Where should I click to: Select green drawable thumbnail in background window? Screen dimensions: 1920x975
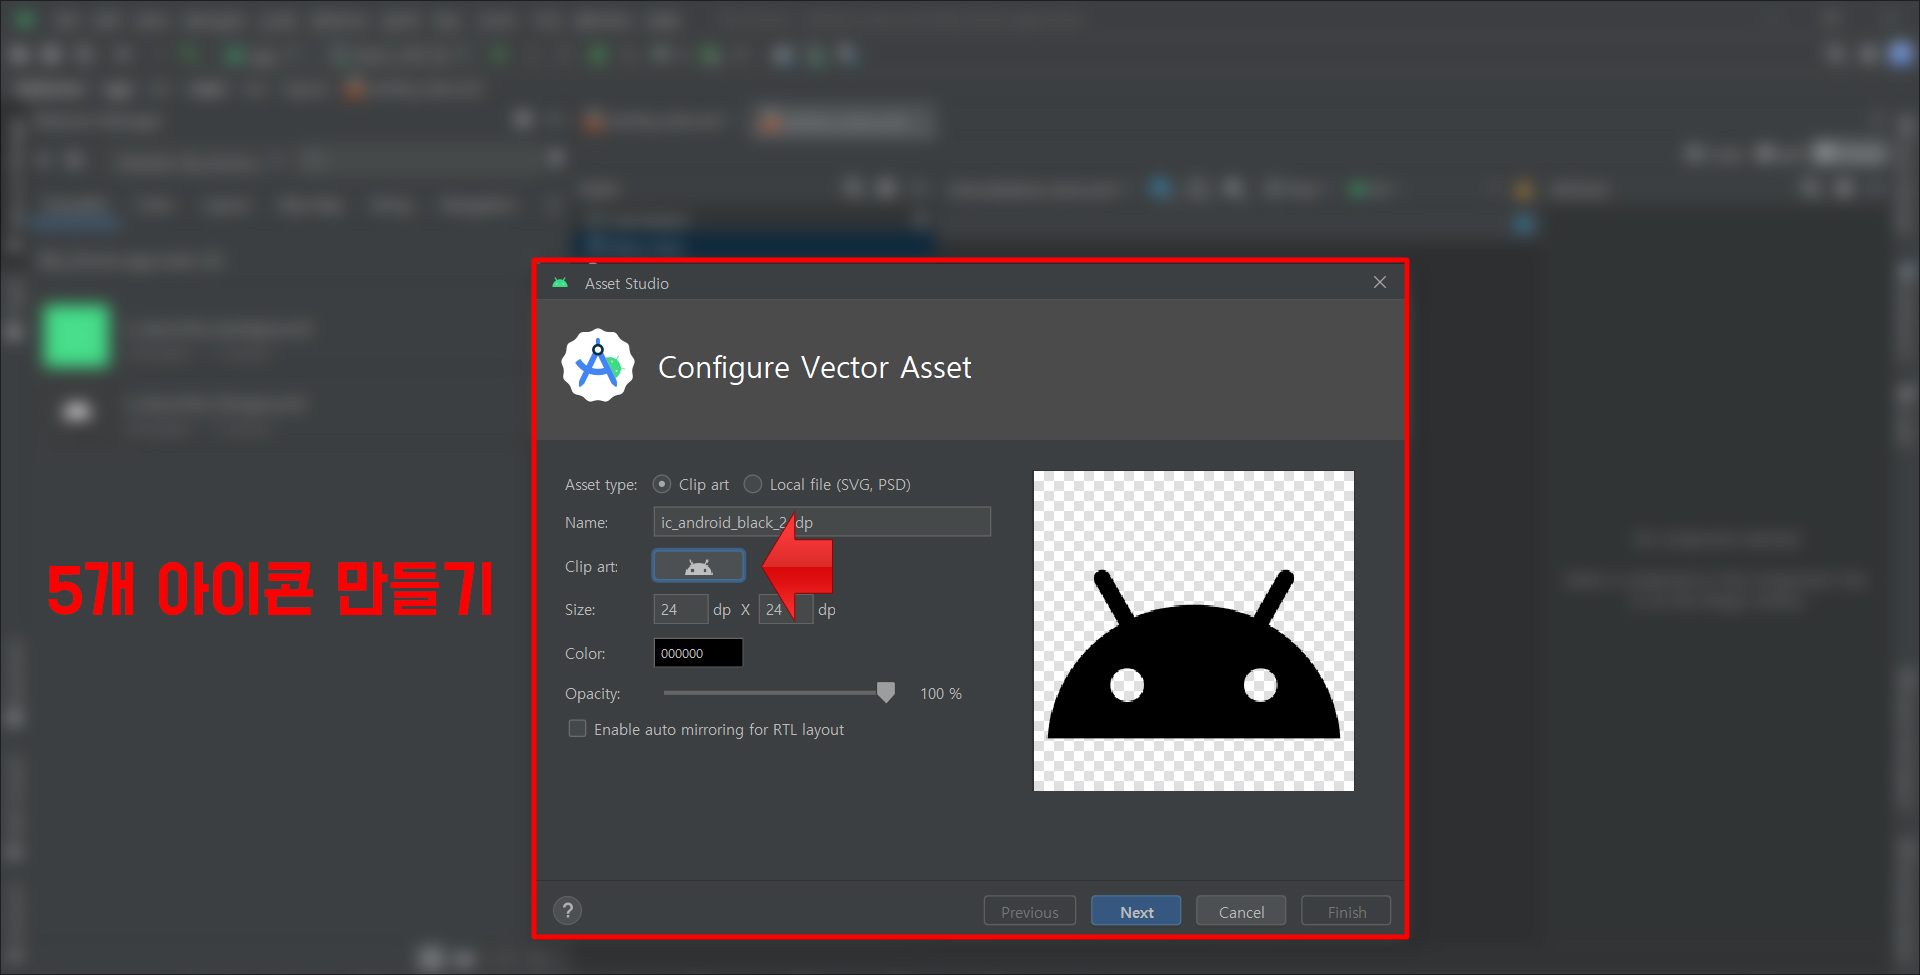pyautogui.click(x=76, y=336)
